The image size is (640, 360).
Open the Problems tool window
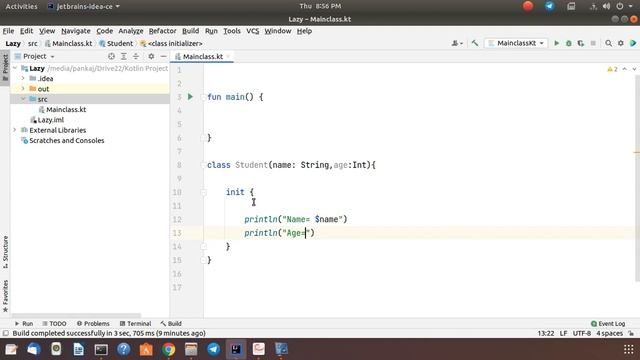point(93,324)
